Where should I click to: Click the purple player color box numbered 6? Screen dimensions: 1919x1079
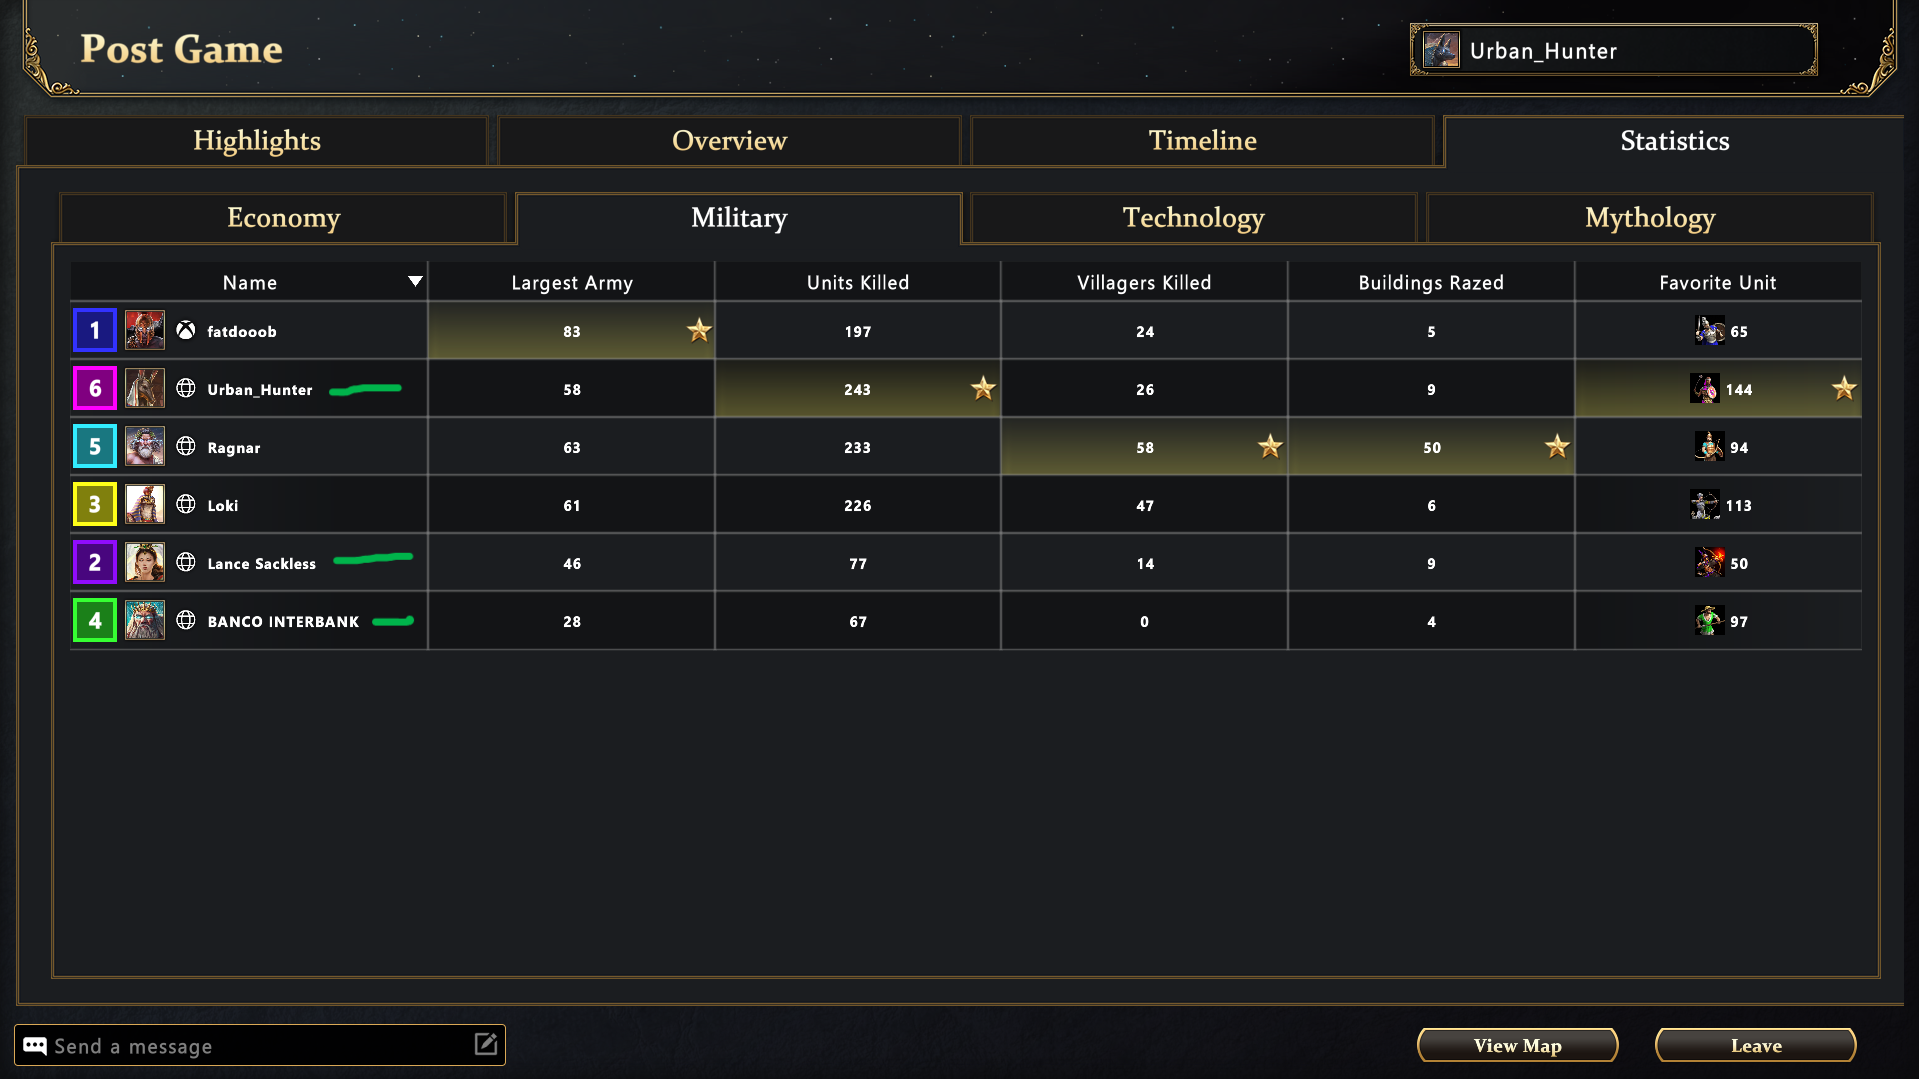click(x=95, y=388)
